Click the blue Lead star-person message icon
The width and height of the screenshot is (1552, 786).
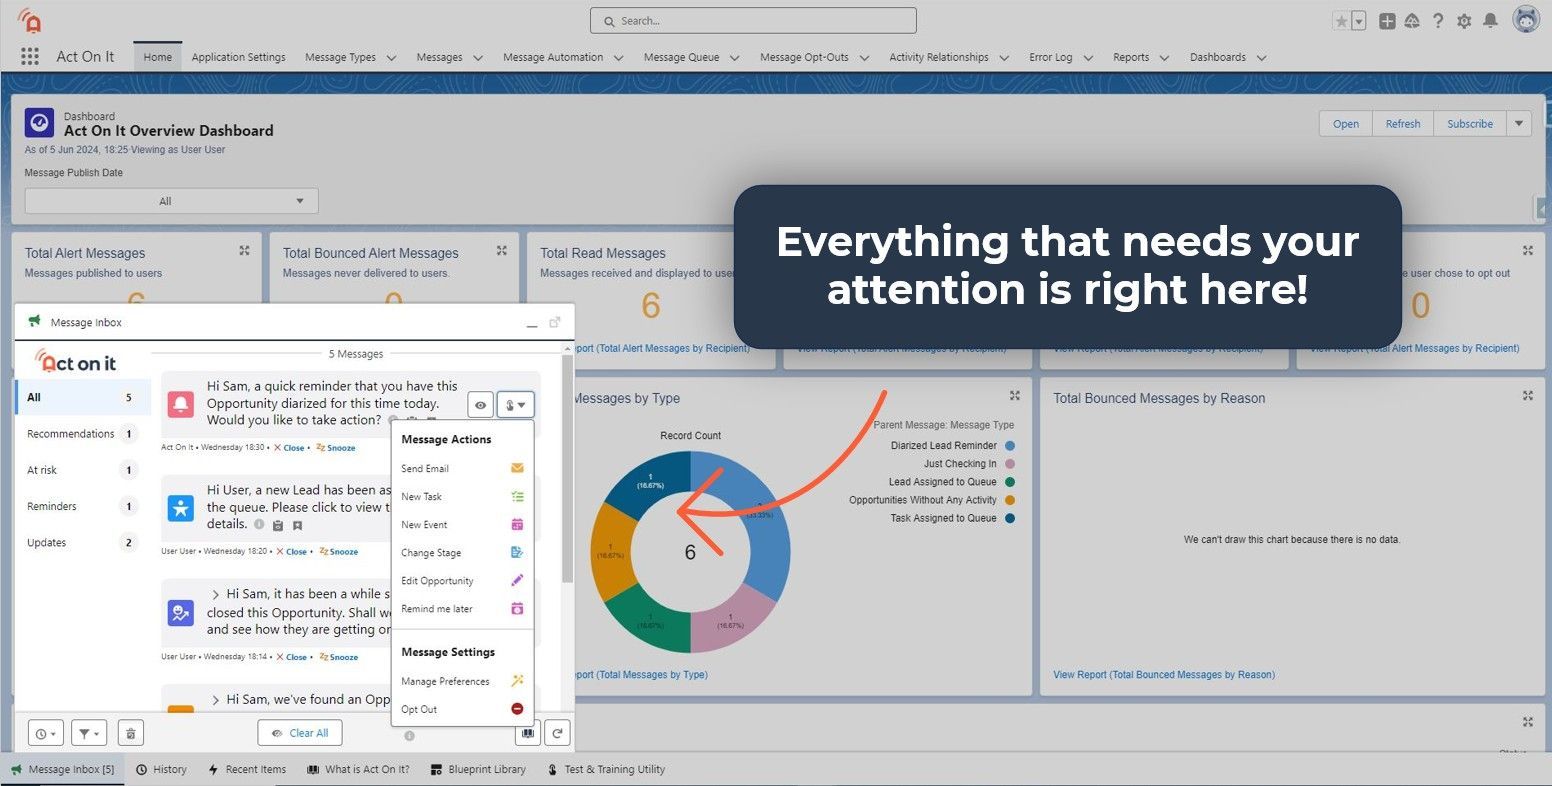[x=181, y=507]
